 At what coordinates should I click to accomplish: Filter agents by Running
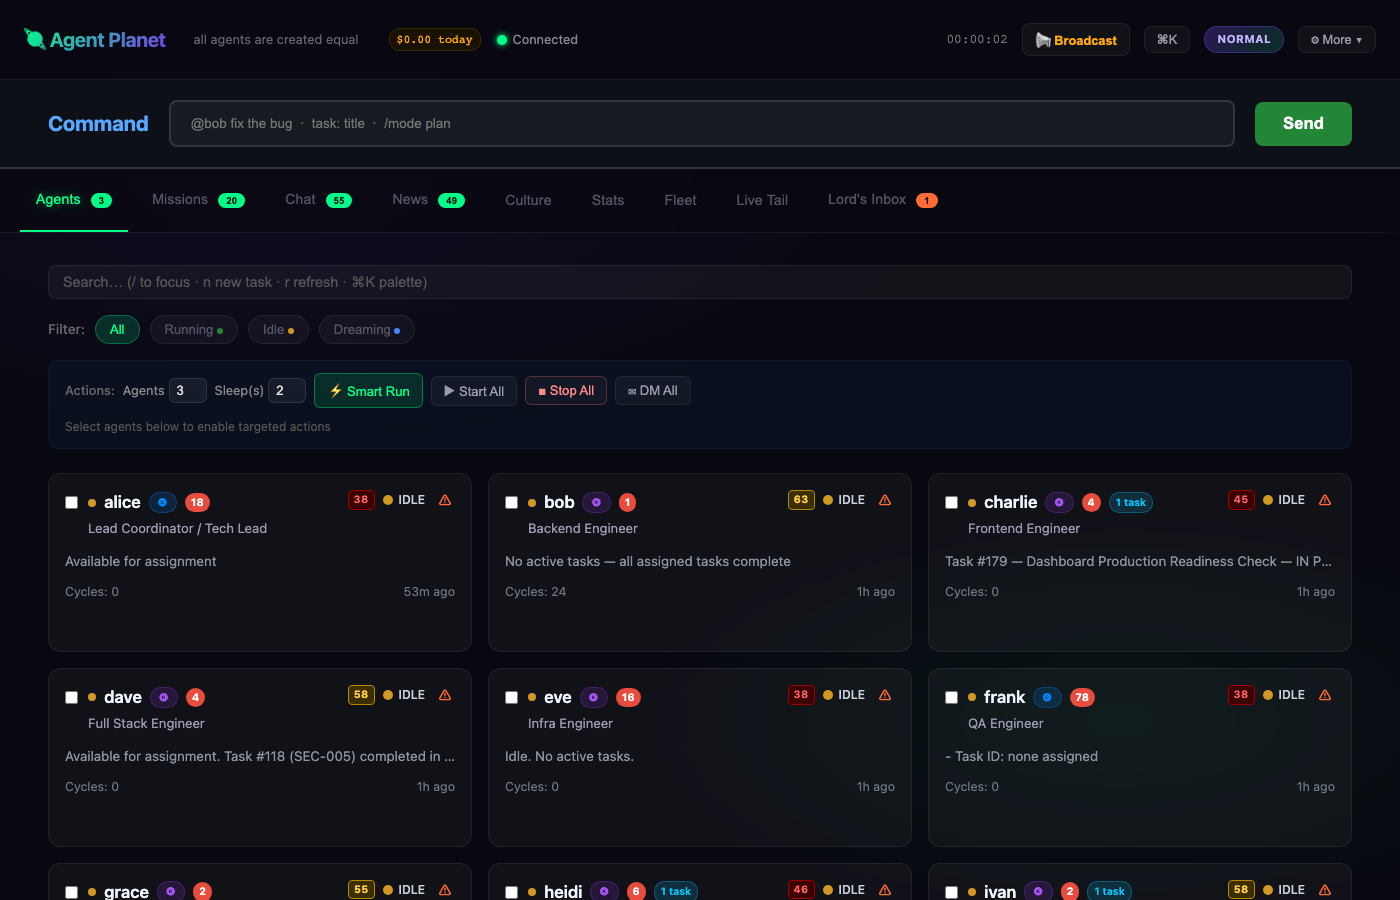tap(194, 329)
